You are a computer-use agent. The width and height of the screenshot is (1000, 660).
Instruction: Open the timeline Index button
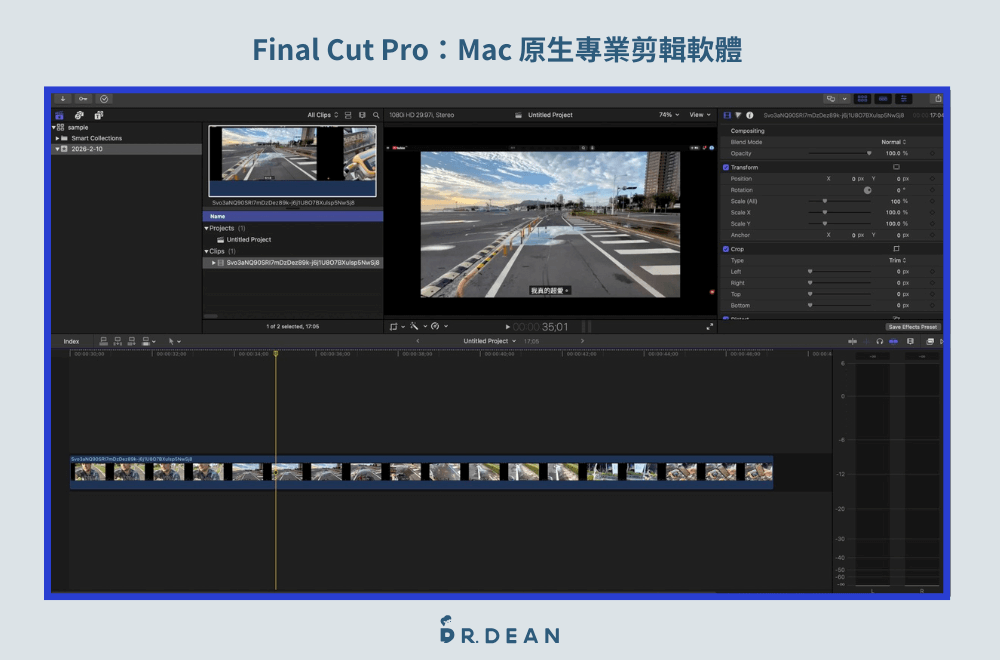(x=71, y=342)
